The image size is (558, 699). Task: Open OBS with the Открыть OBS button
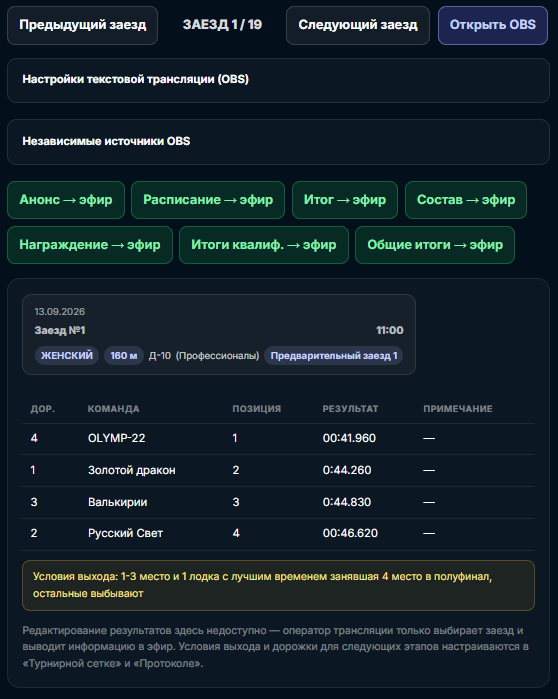(x=492, y=25)
